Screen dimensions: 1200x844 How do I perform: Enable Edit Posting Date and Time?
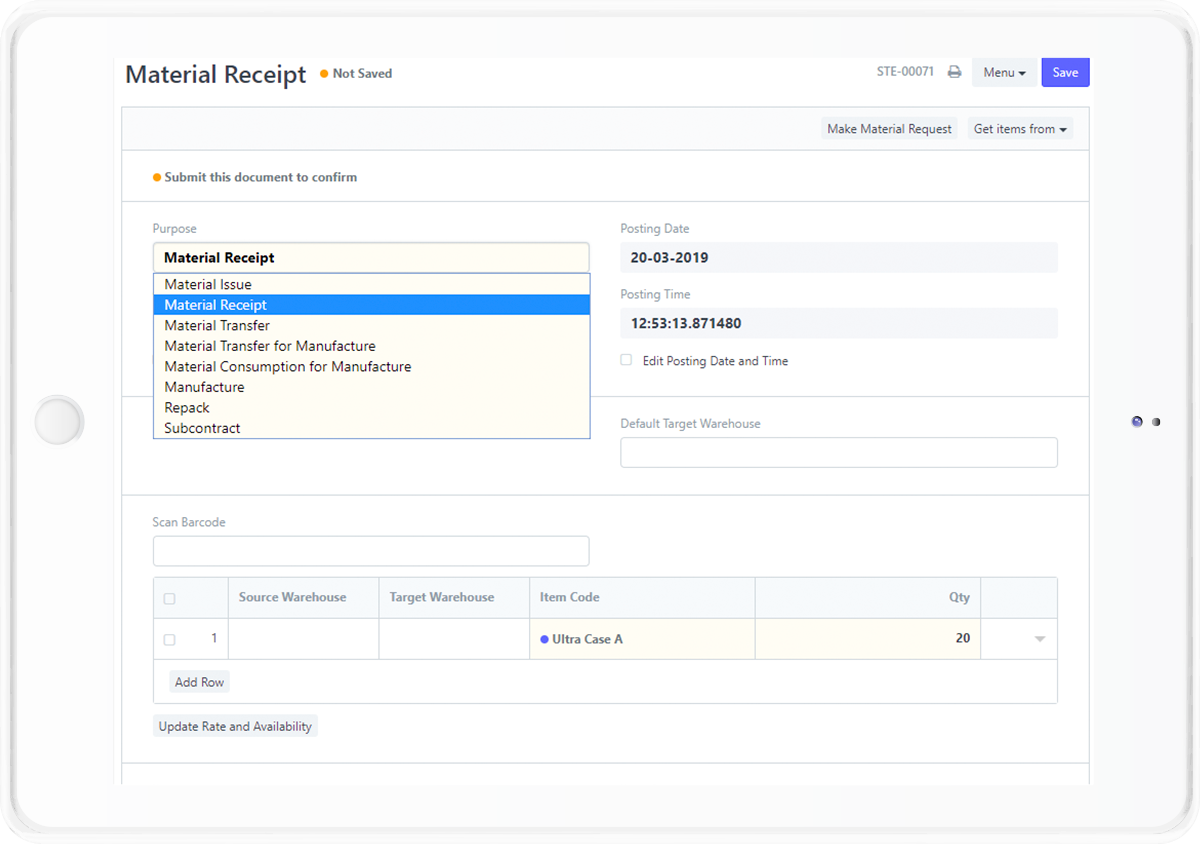[x=625, y=359]
